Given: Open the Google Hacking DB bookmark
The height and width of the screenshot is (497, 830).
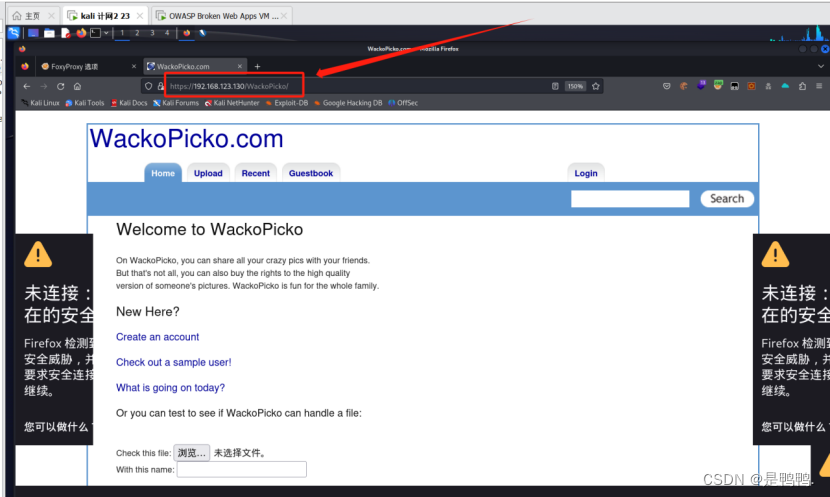Looking at the screenshot, I should tap(348, 103).
